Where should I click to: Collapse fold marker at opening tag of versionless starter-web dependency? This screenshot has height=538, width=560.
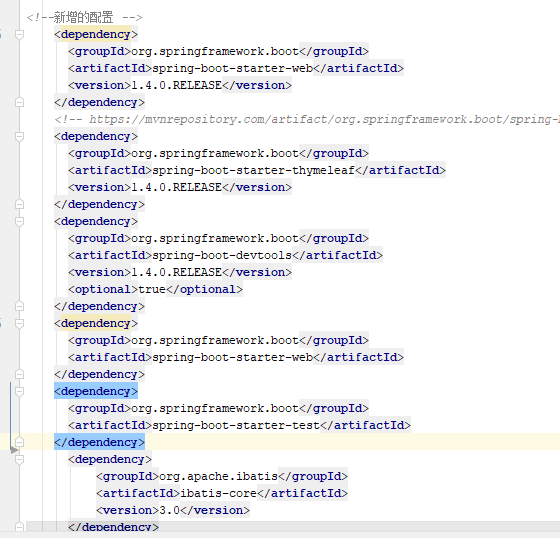point(19,324)
